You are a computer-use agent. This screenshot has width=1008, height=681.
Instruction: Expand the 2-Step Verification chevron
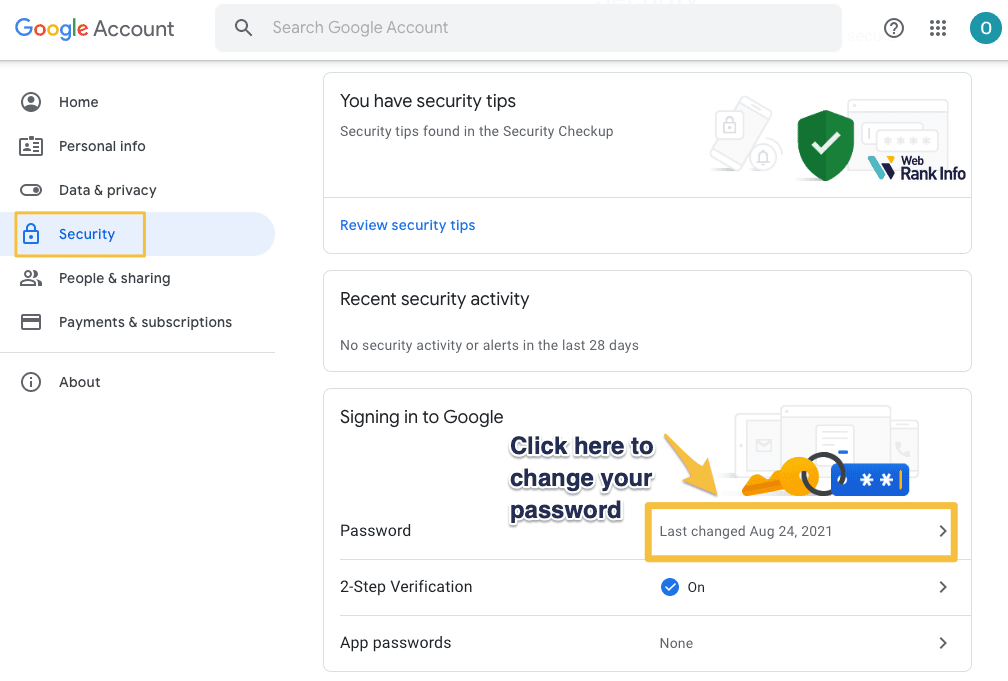(942, 587)
